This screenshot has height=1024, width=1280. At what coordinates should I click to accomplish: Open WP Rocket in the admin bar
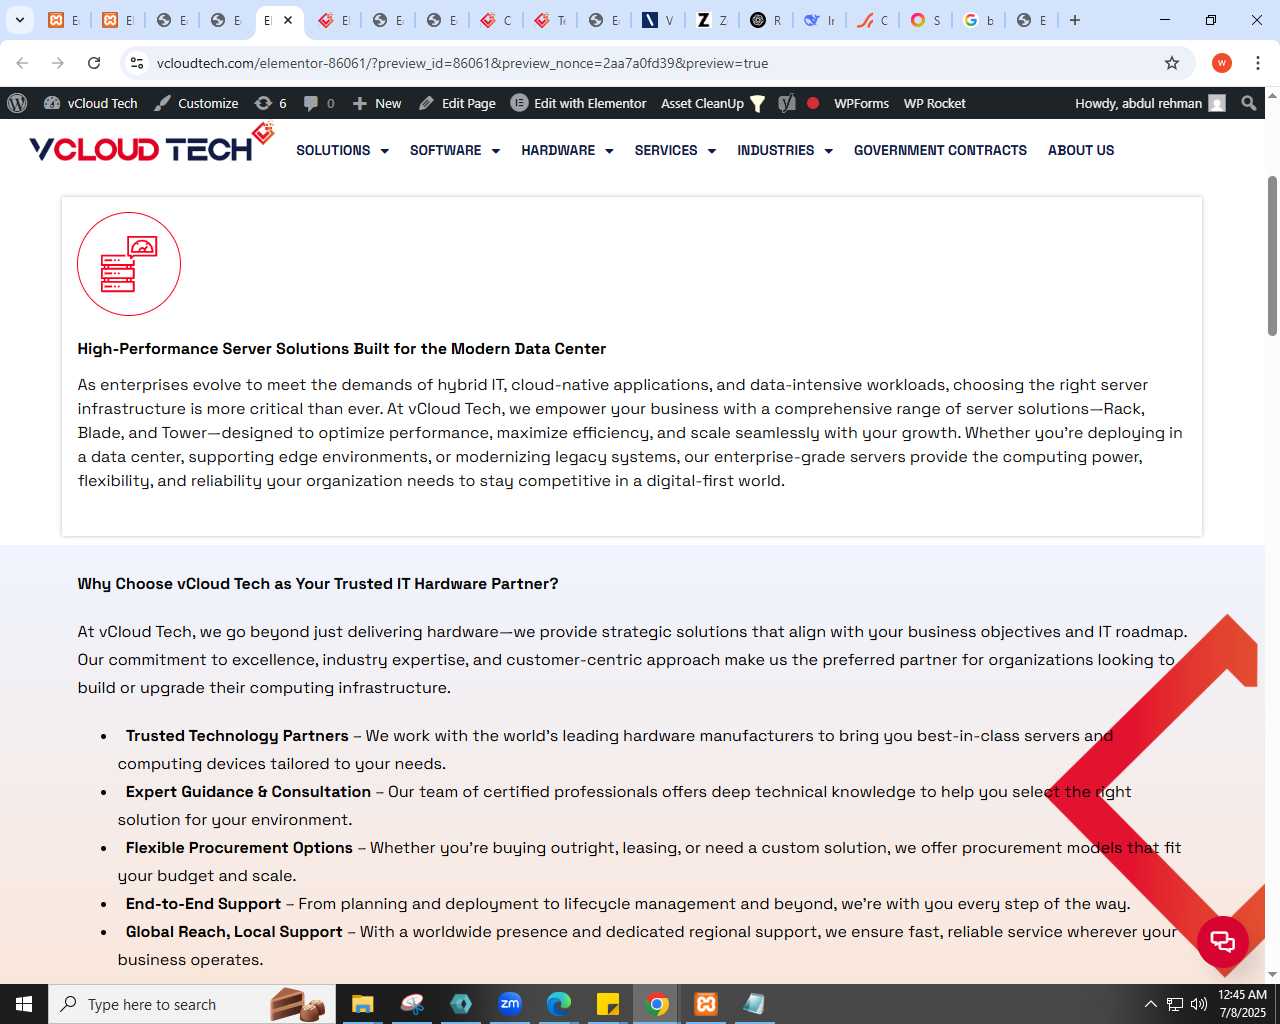pyautogui.click(x=934, y=103)
